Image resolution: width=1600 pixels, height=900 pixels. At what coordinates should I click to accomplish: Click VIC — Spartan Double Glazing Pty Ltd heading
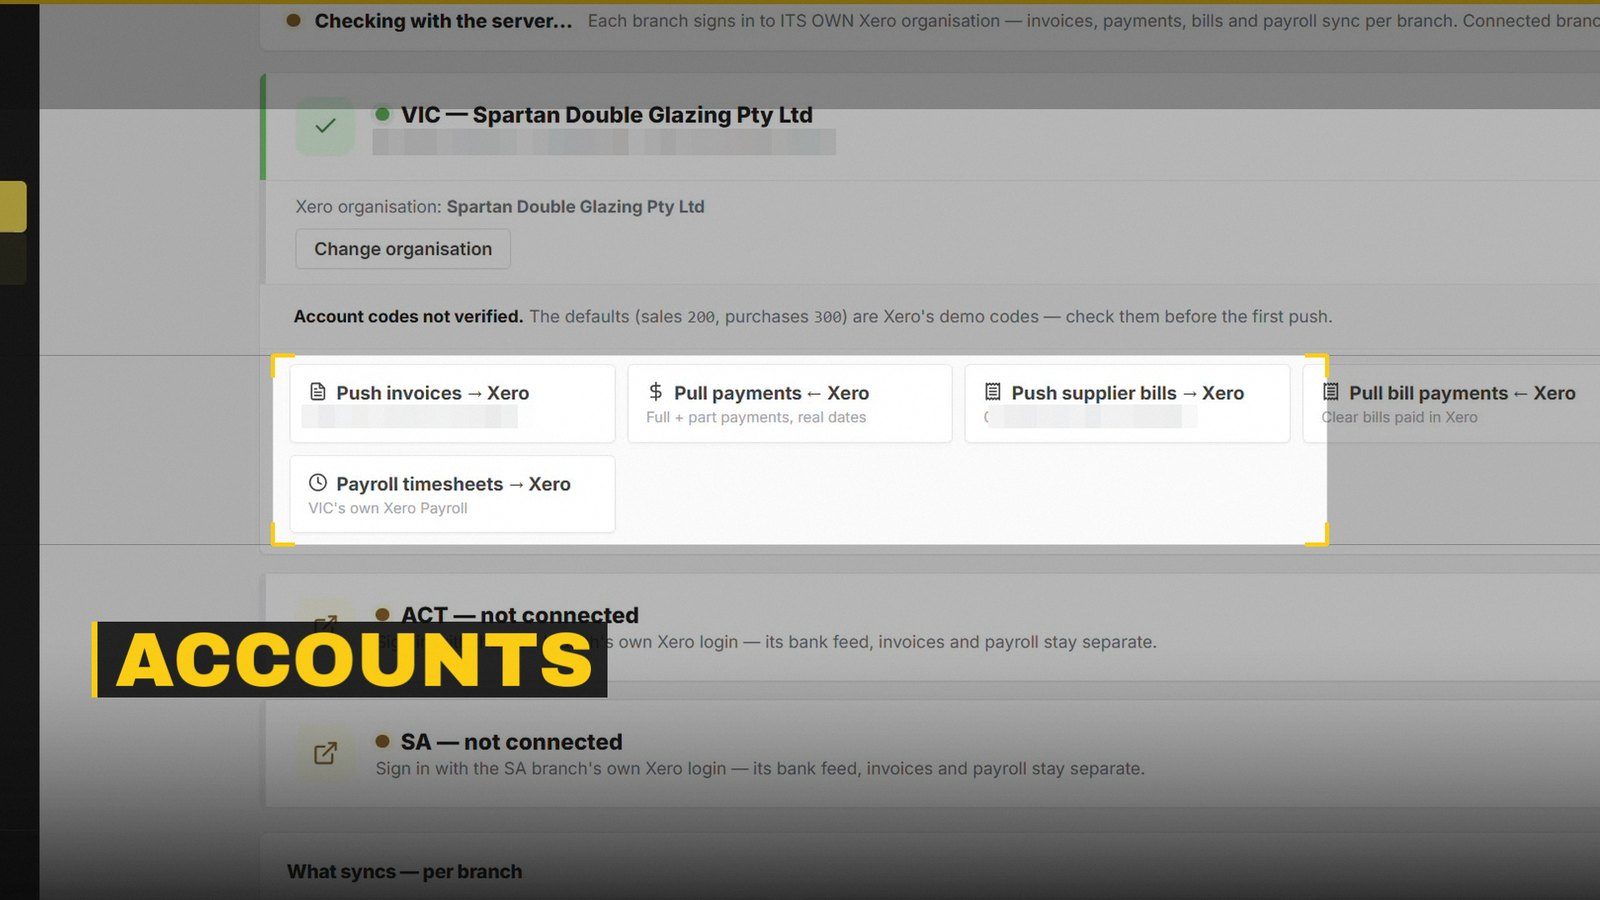606,115
